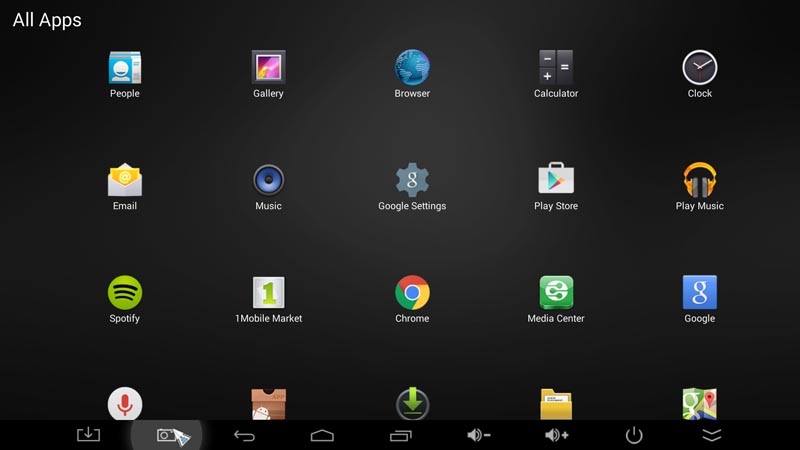Open the Clock app
Screen dimensions: 800x450
pos(699,67)
